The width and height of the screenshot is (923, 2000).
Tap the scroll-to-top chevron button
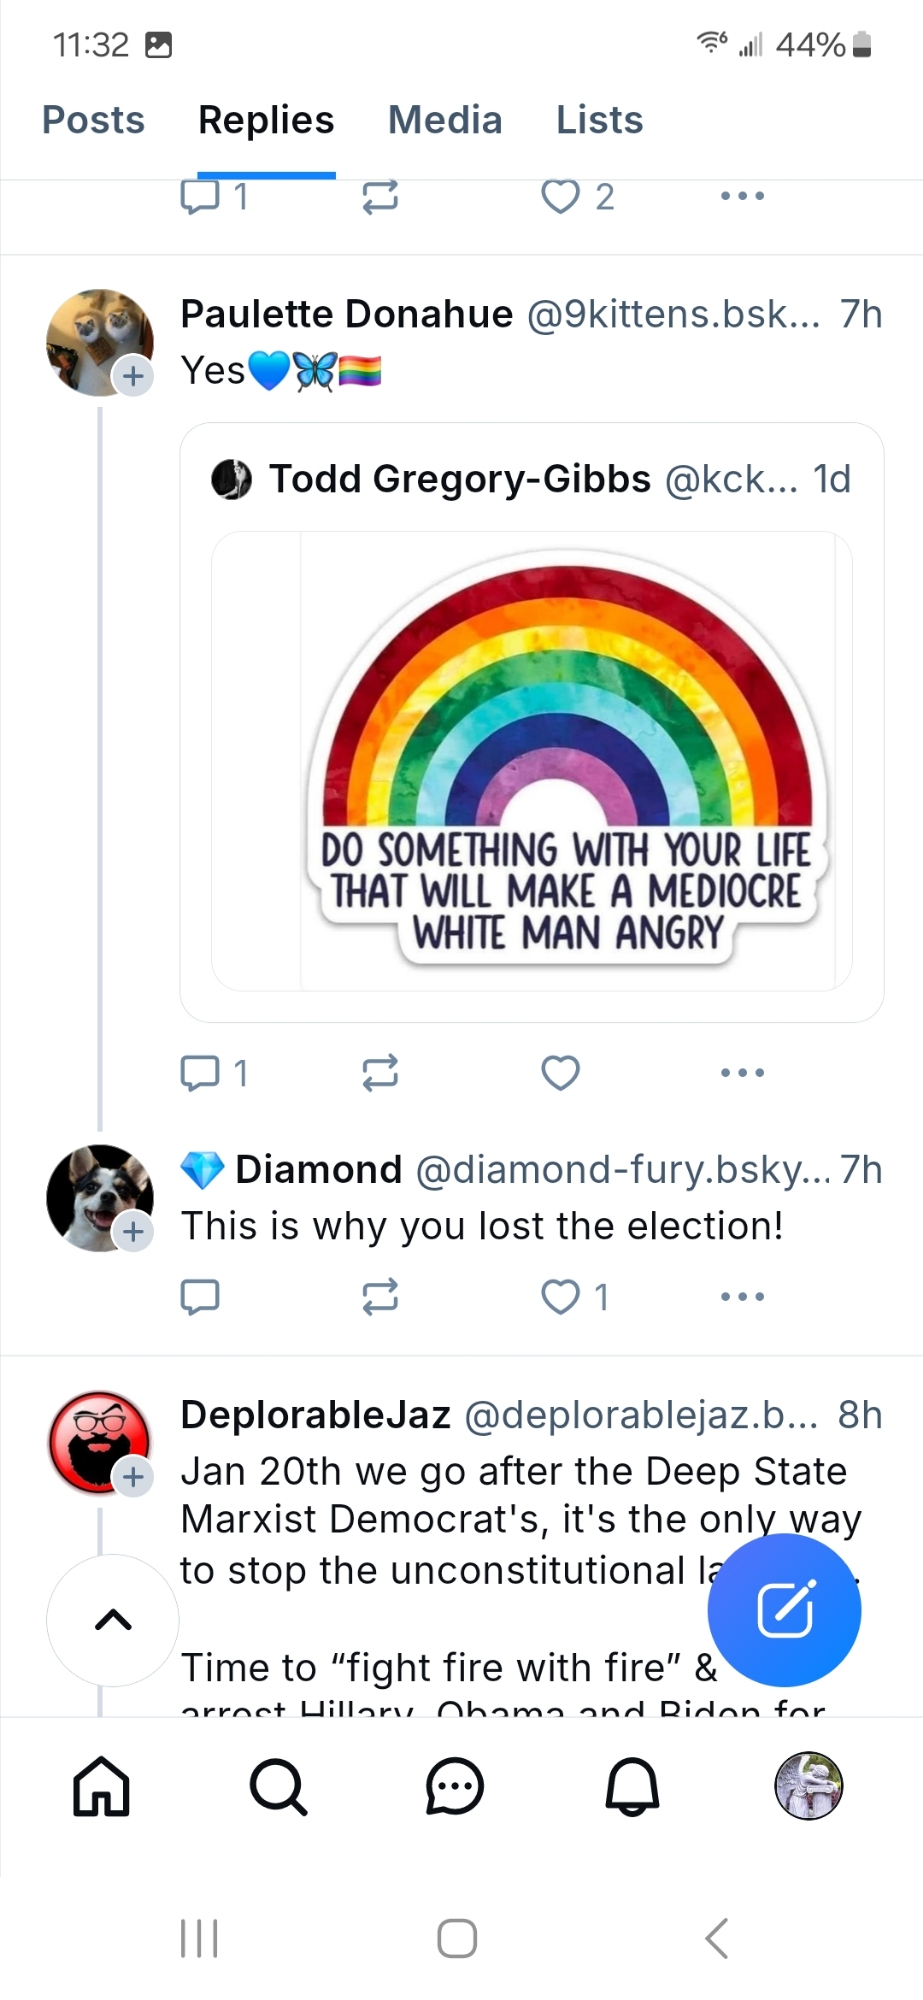click(x=113, y=1620)
